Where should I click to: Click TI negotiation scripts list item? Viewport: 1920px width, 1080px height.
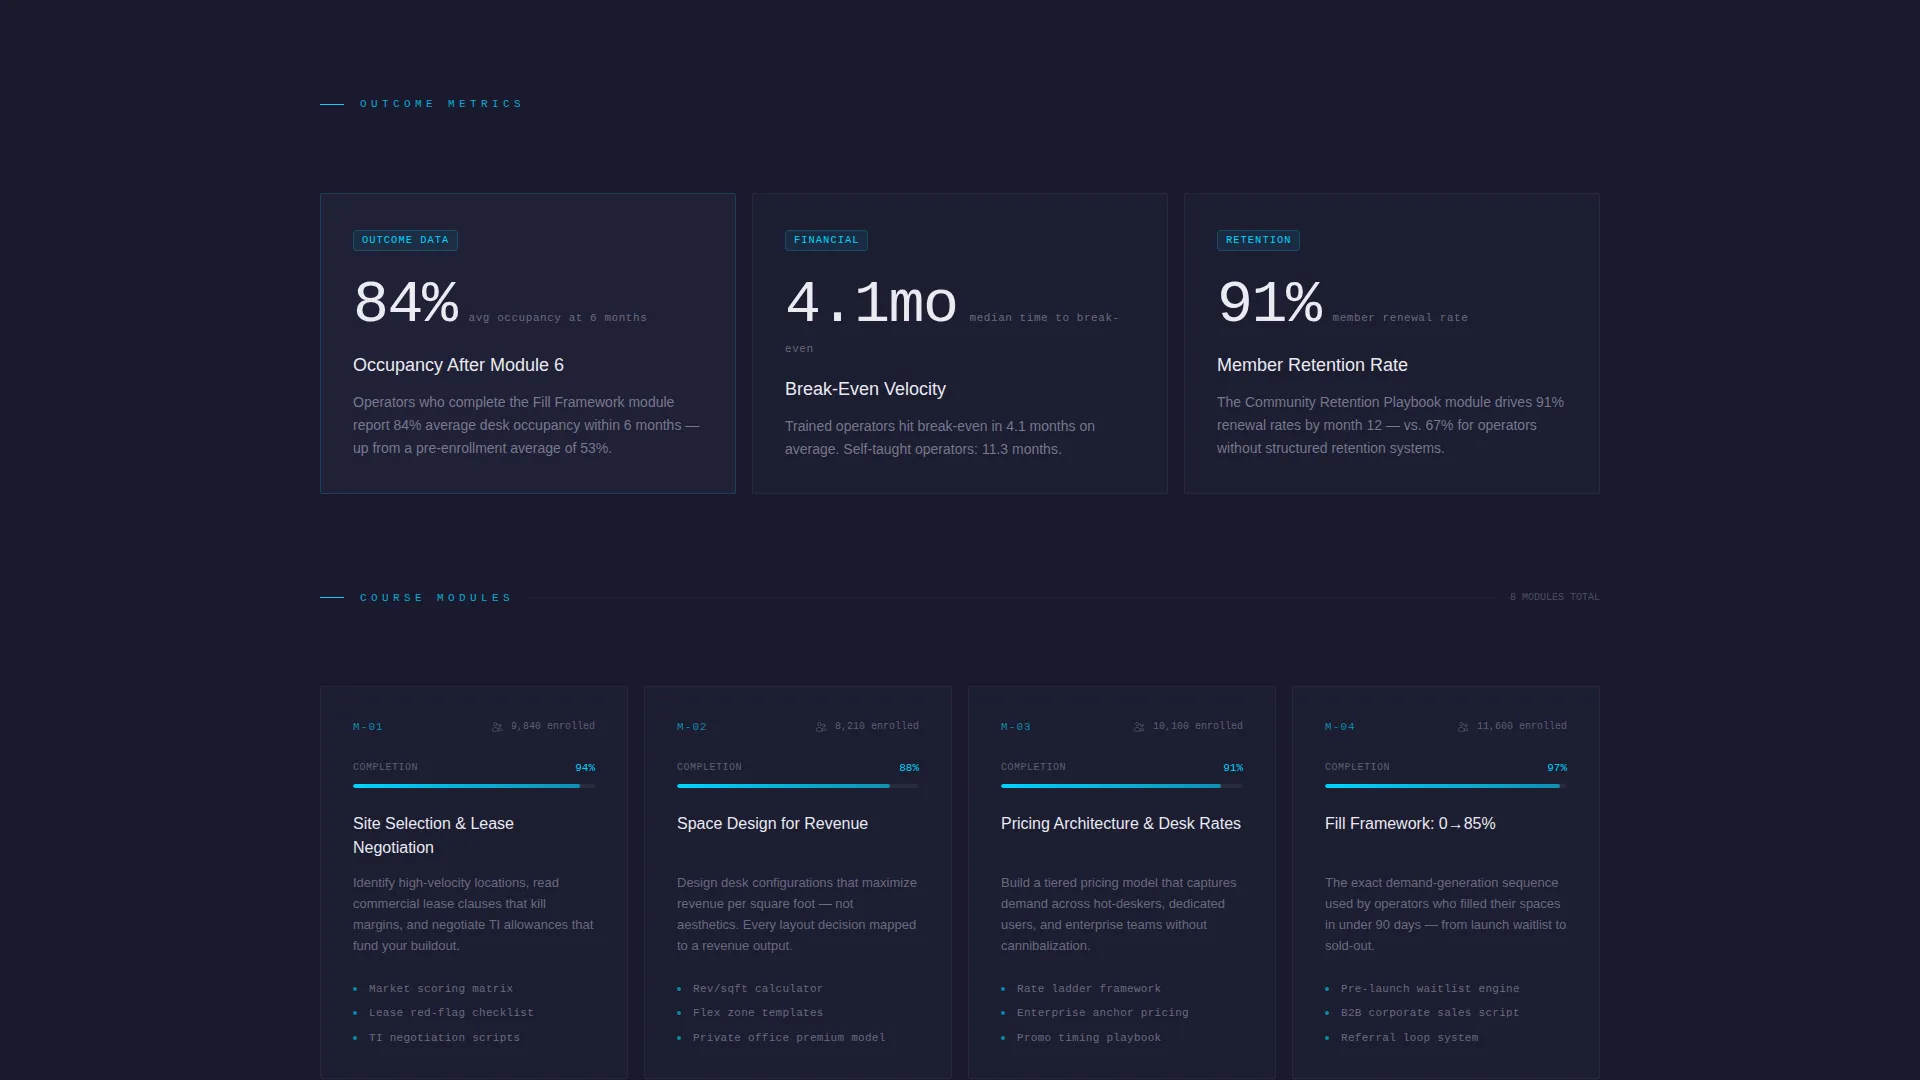444,1038
